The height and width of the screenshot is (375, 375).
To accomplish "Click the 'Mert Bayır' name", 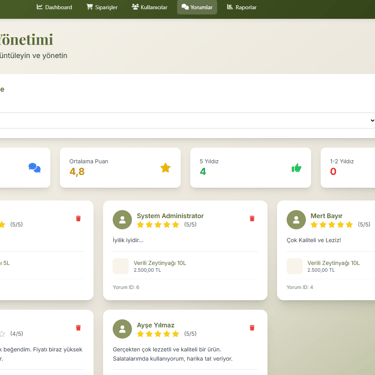I will pyautogui.click(x=326, y=216).
